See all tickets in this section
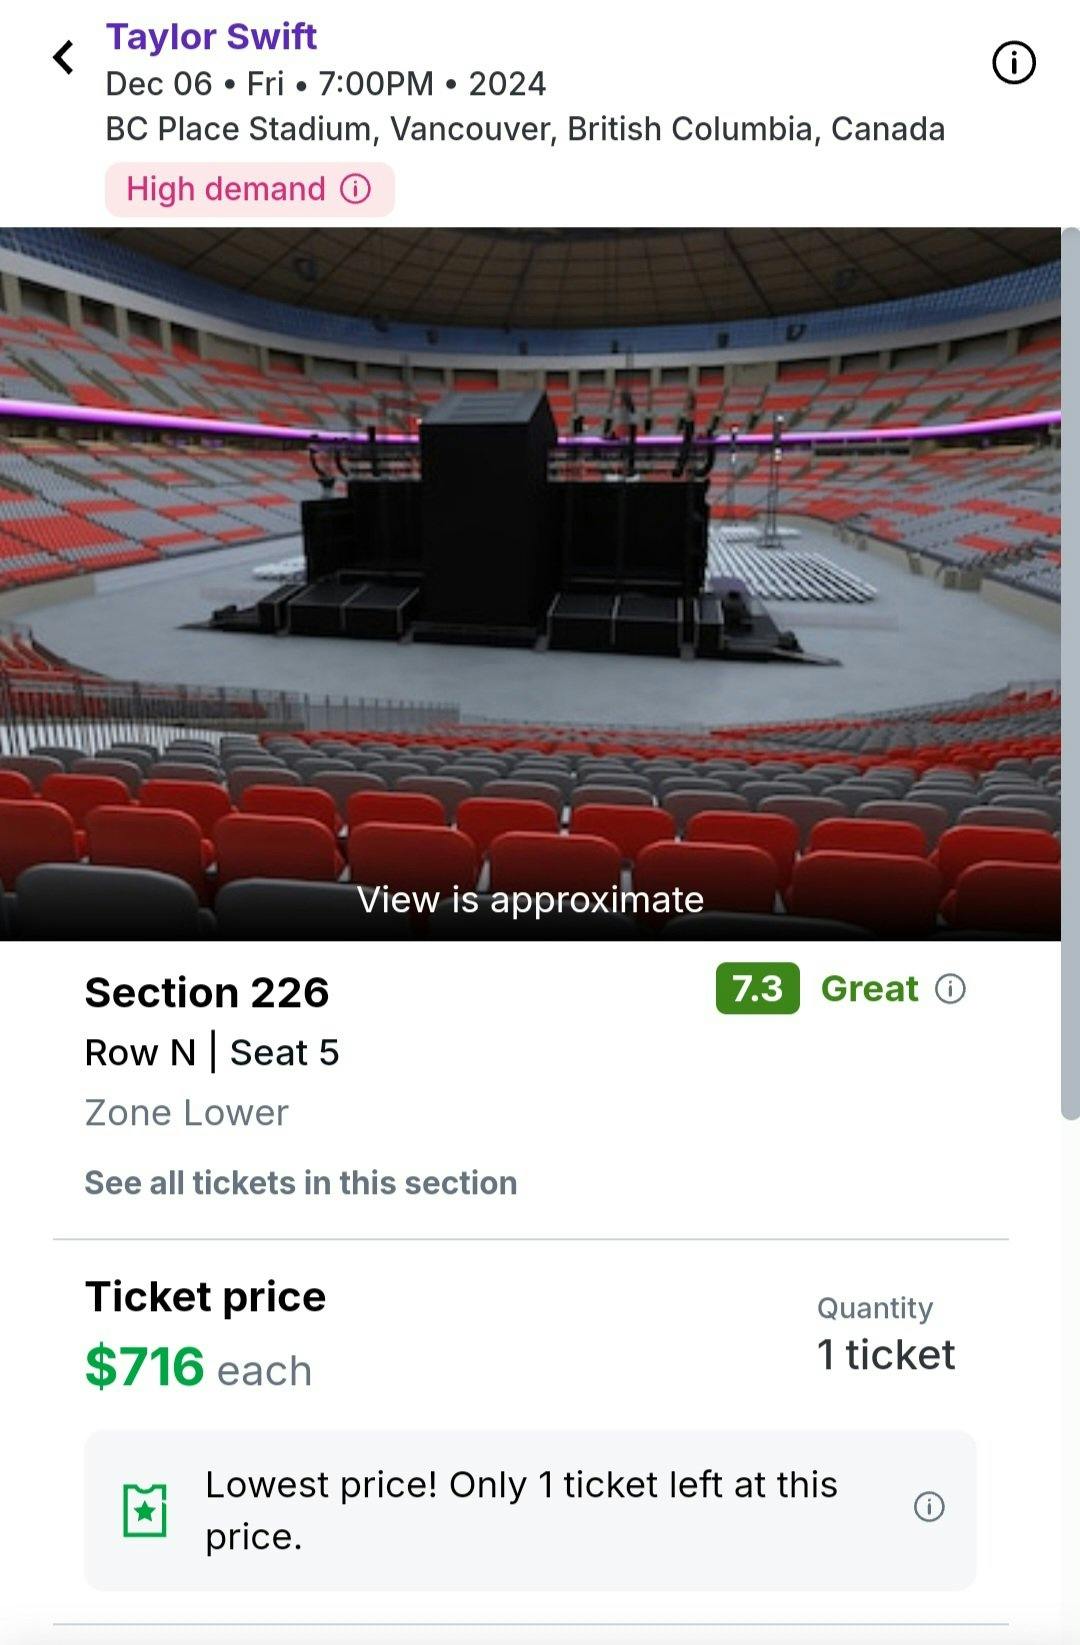Viewport: 1080px width, 1645px height. pos(301,1183)
